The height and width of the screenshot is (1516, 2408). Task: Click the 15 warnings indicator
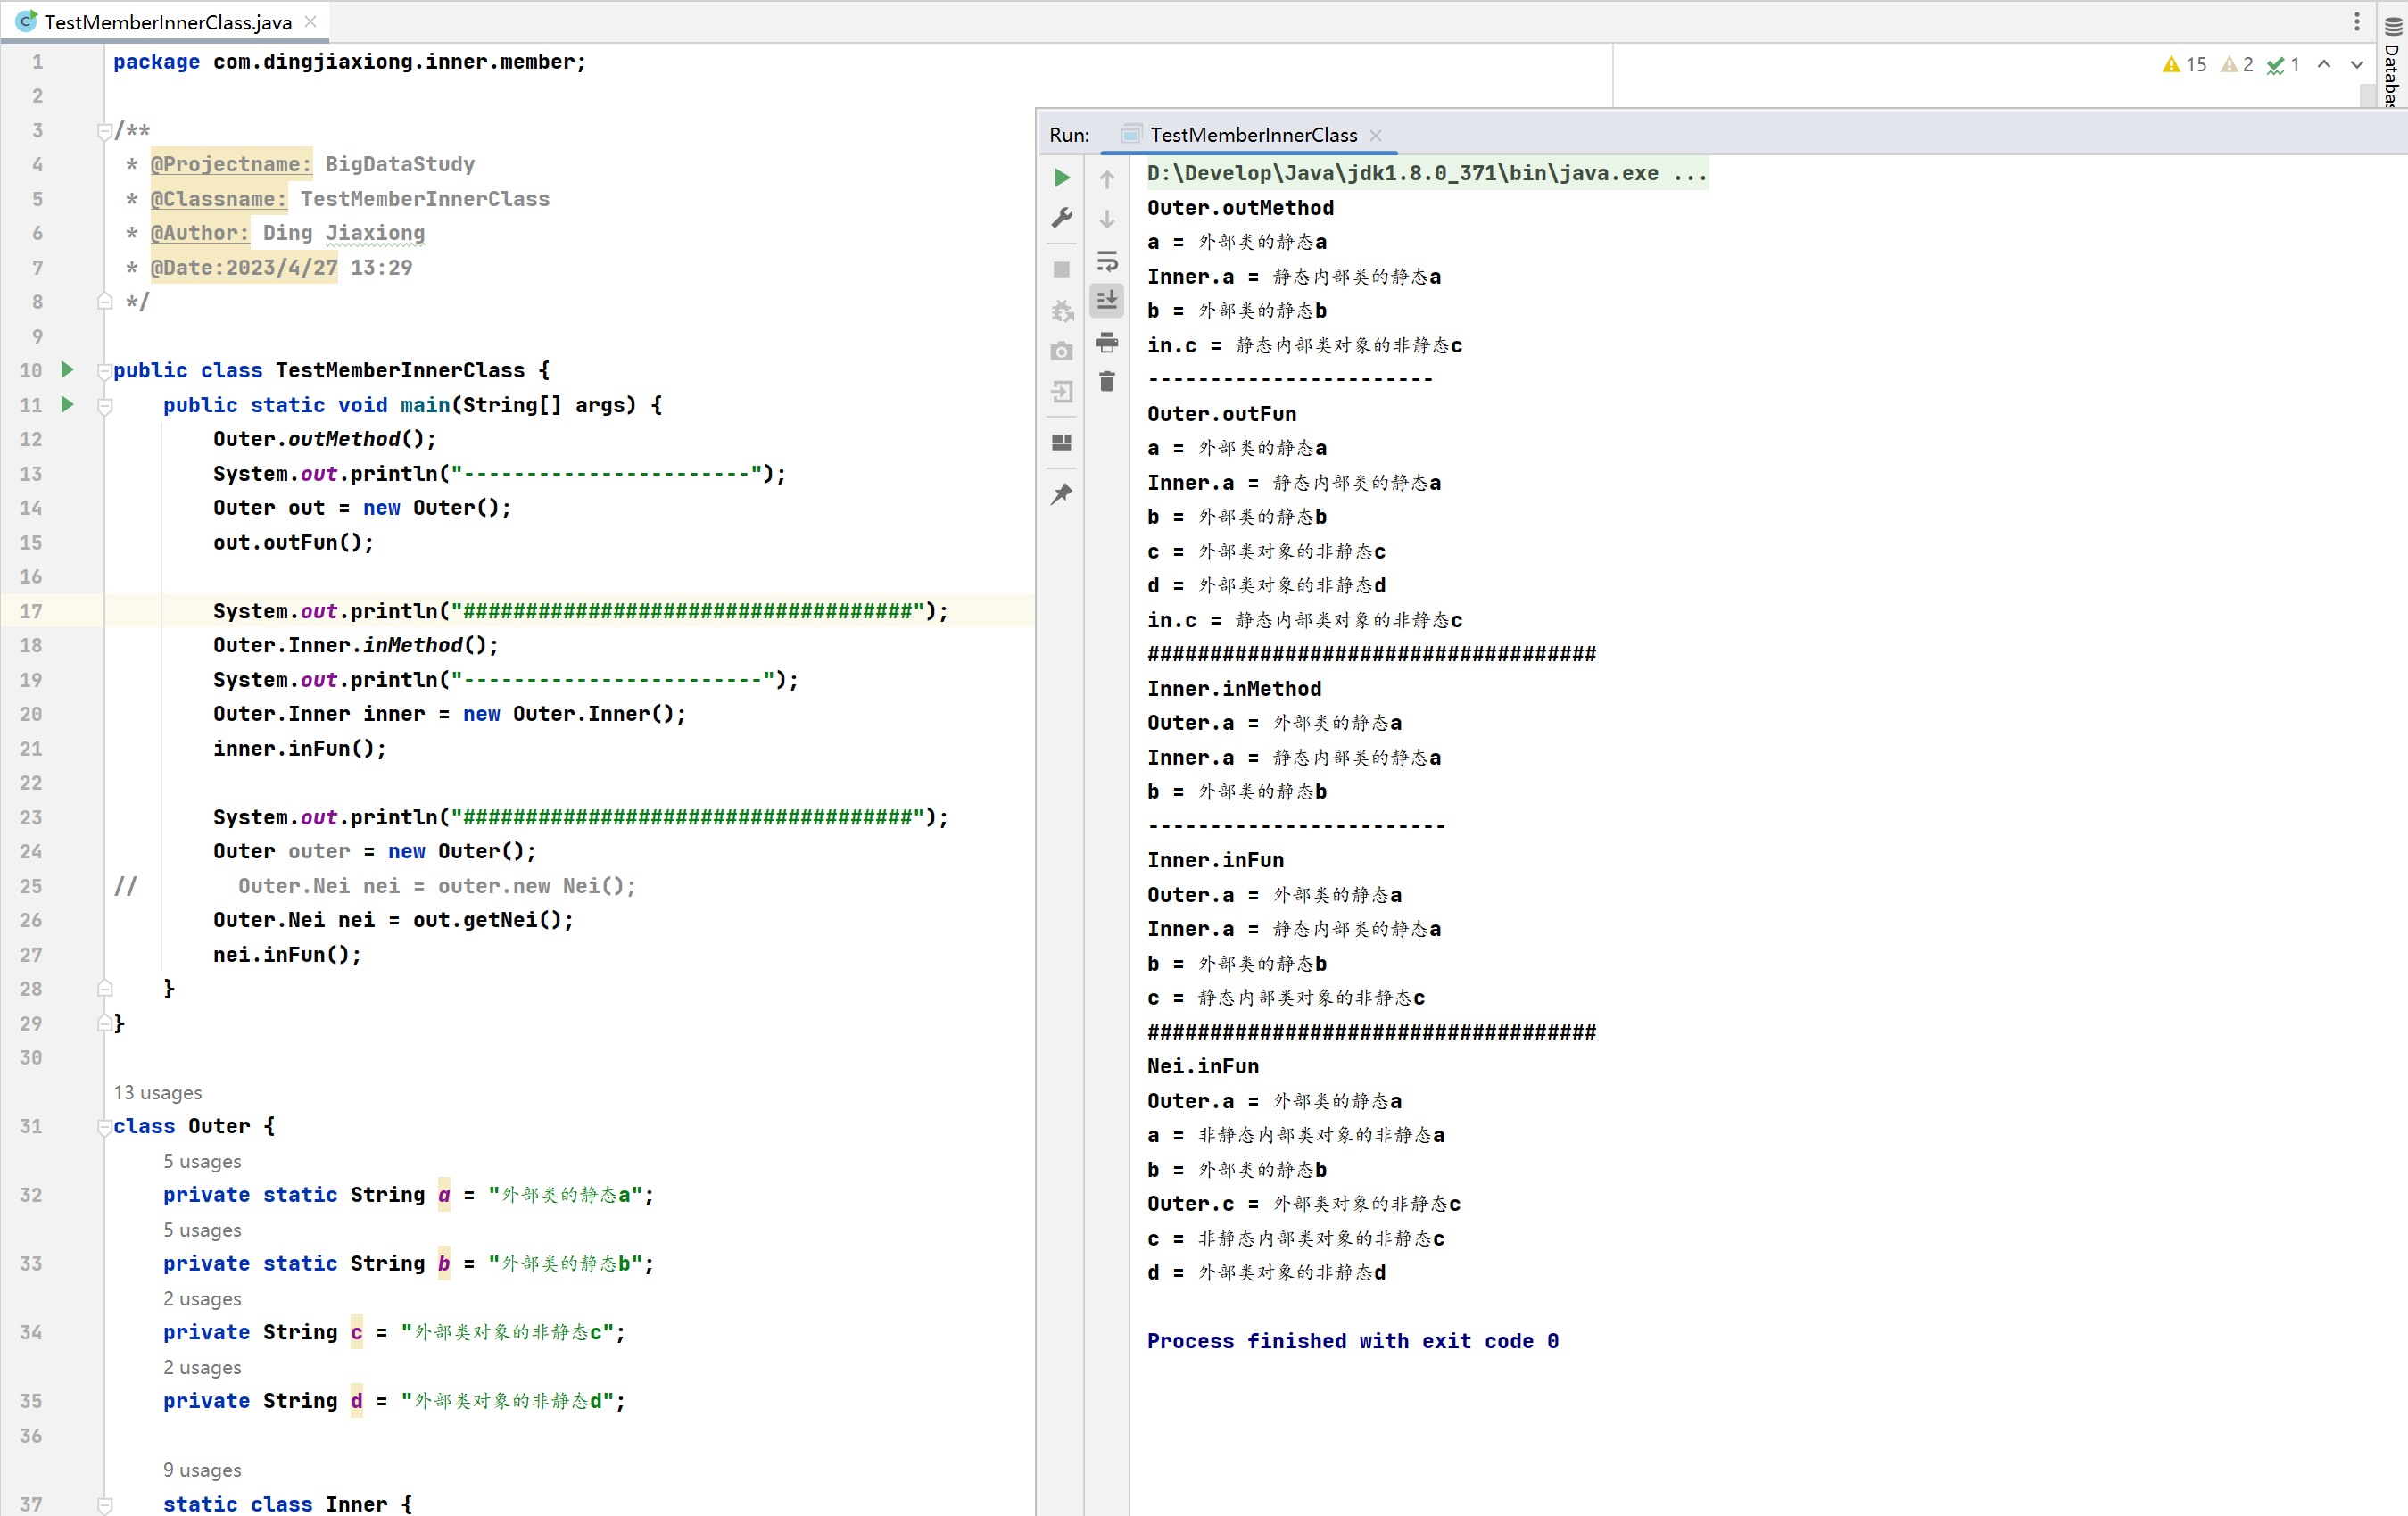(2185, 65)
